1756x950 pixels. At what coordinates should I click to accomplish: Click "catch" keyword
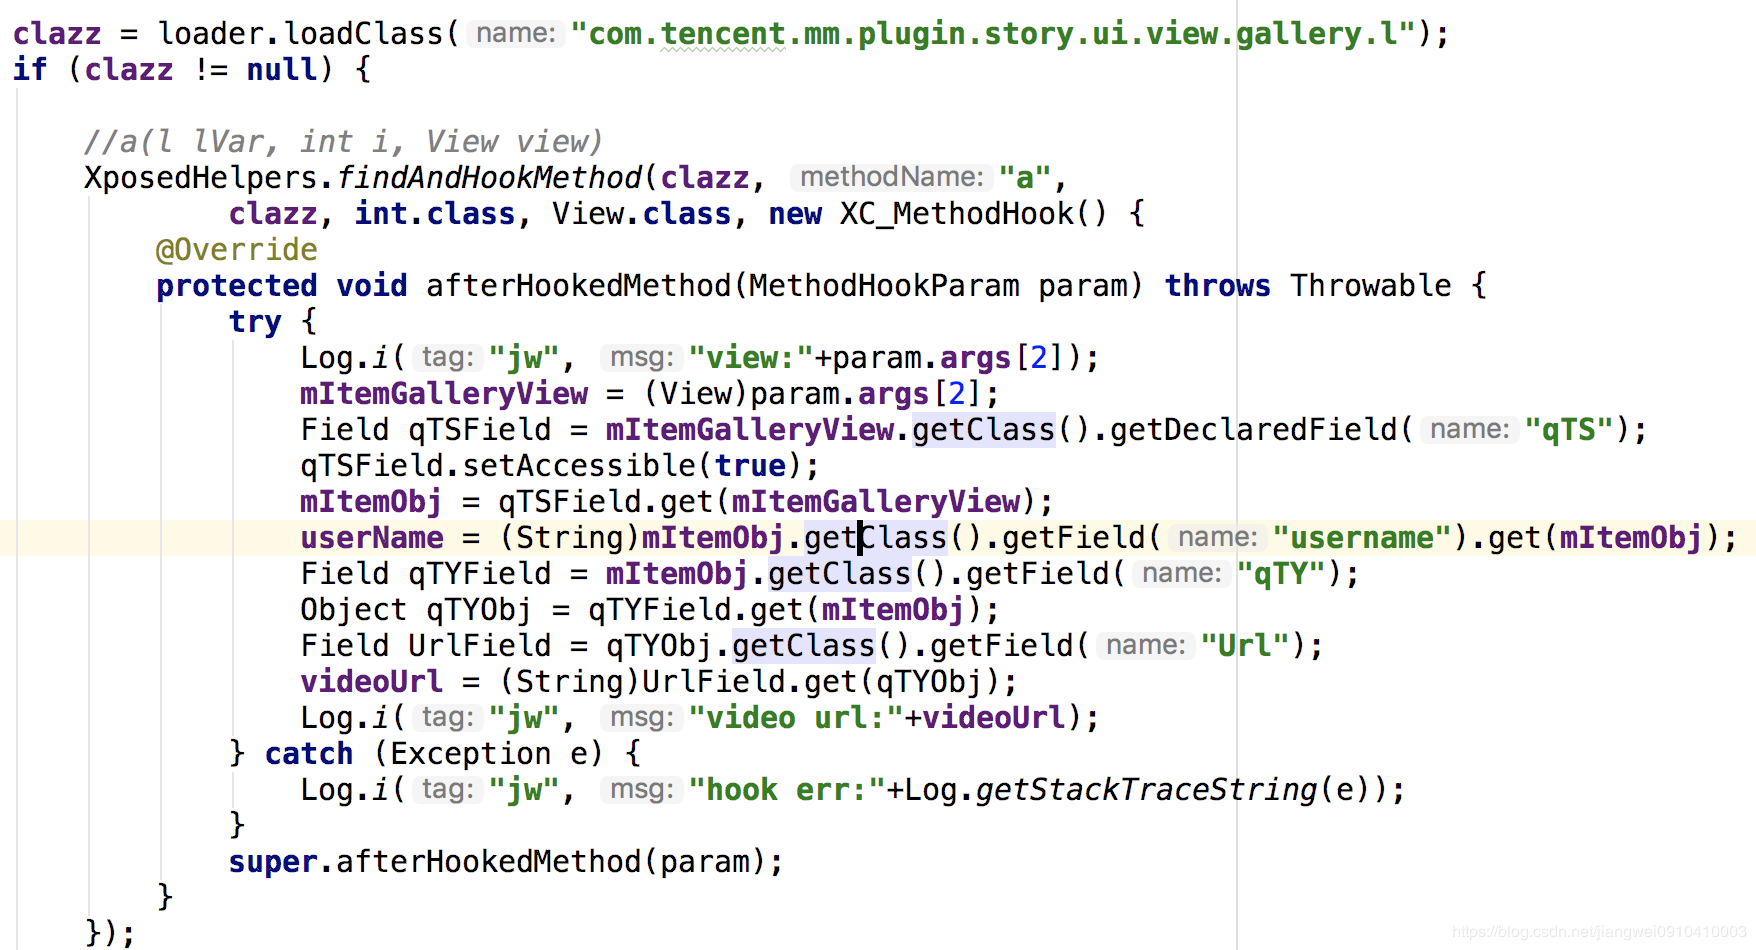309,753
